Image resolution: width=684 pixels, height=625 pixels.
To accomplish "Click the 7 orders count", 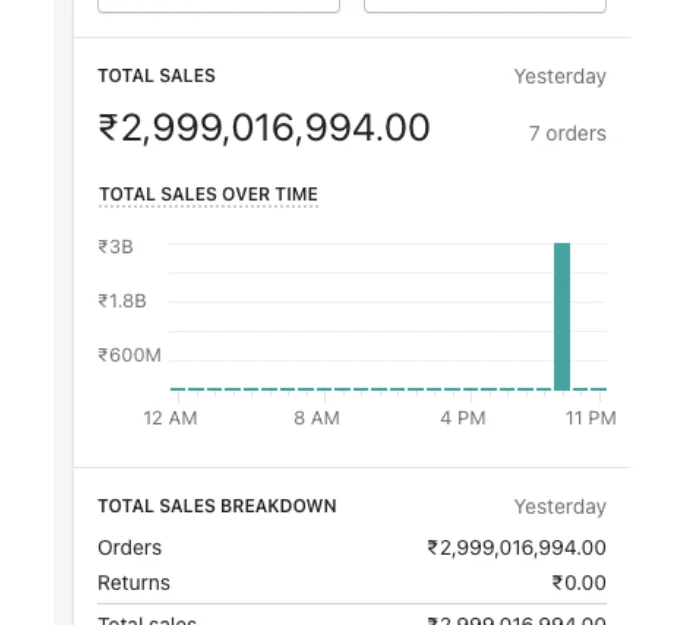I will click(x=567, y=133).
